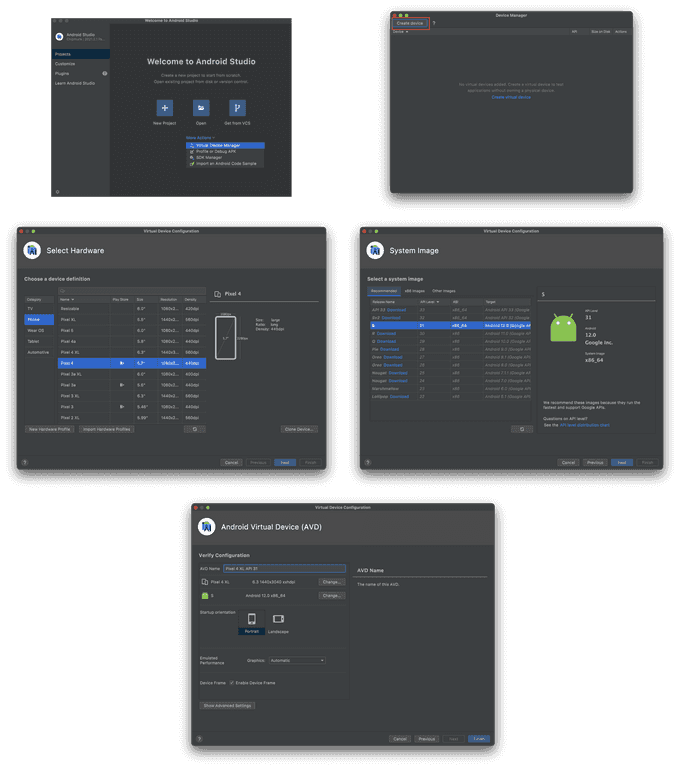
Task: Click Change button for Pixel 4 XL hardware
Action: (332, 582)
